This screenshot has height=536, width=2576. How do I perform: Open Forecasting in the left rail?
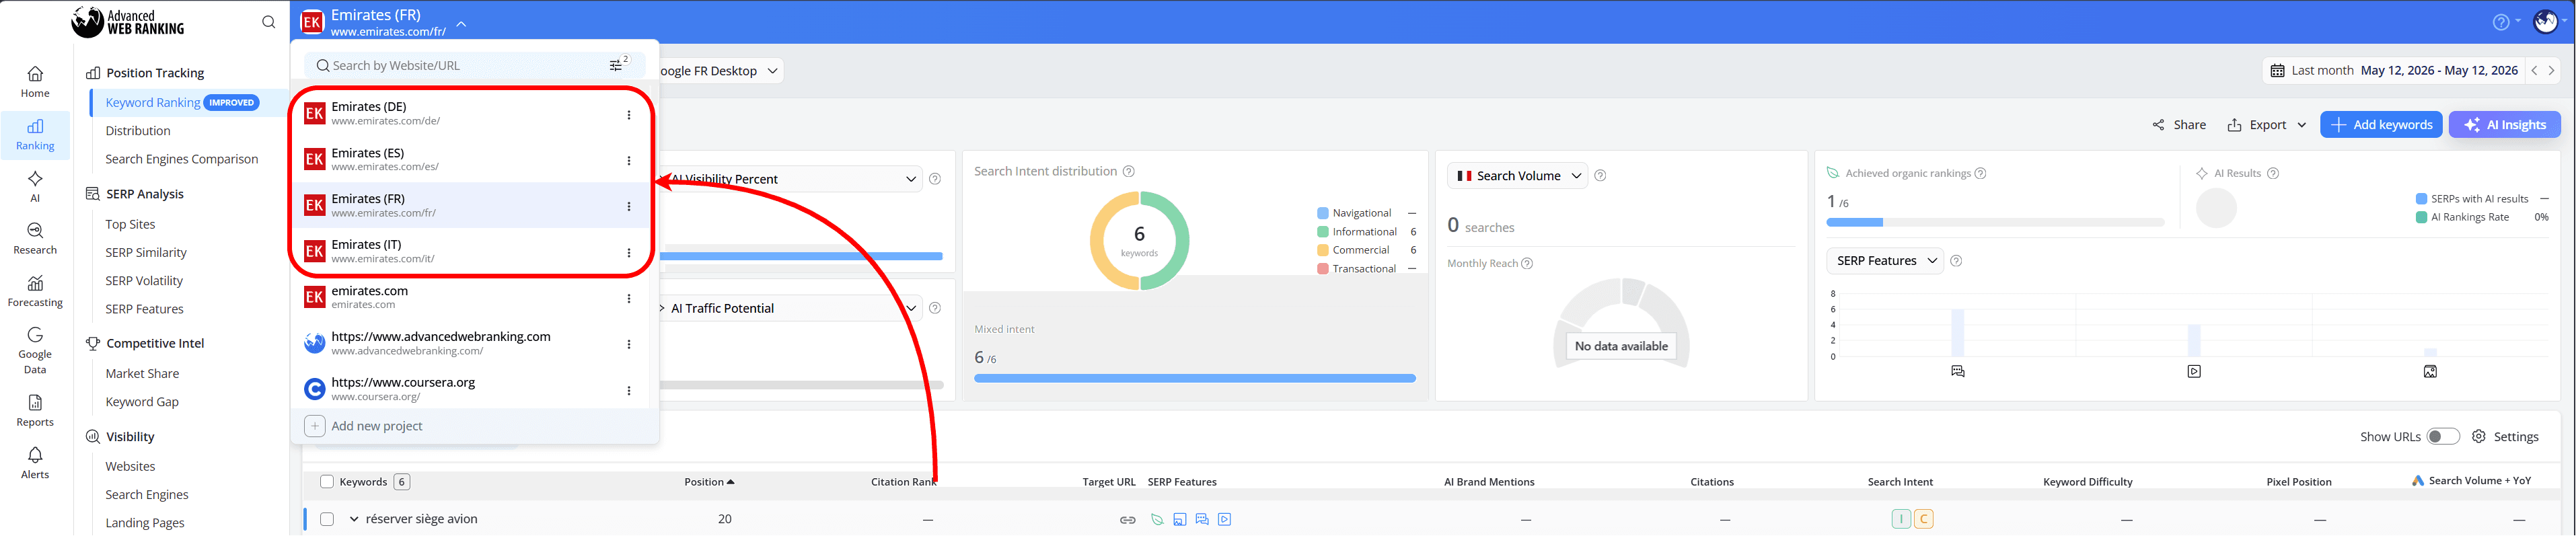(x=35, y=291)
